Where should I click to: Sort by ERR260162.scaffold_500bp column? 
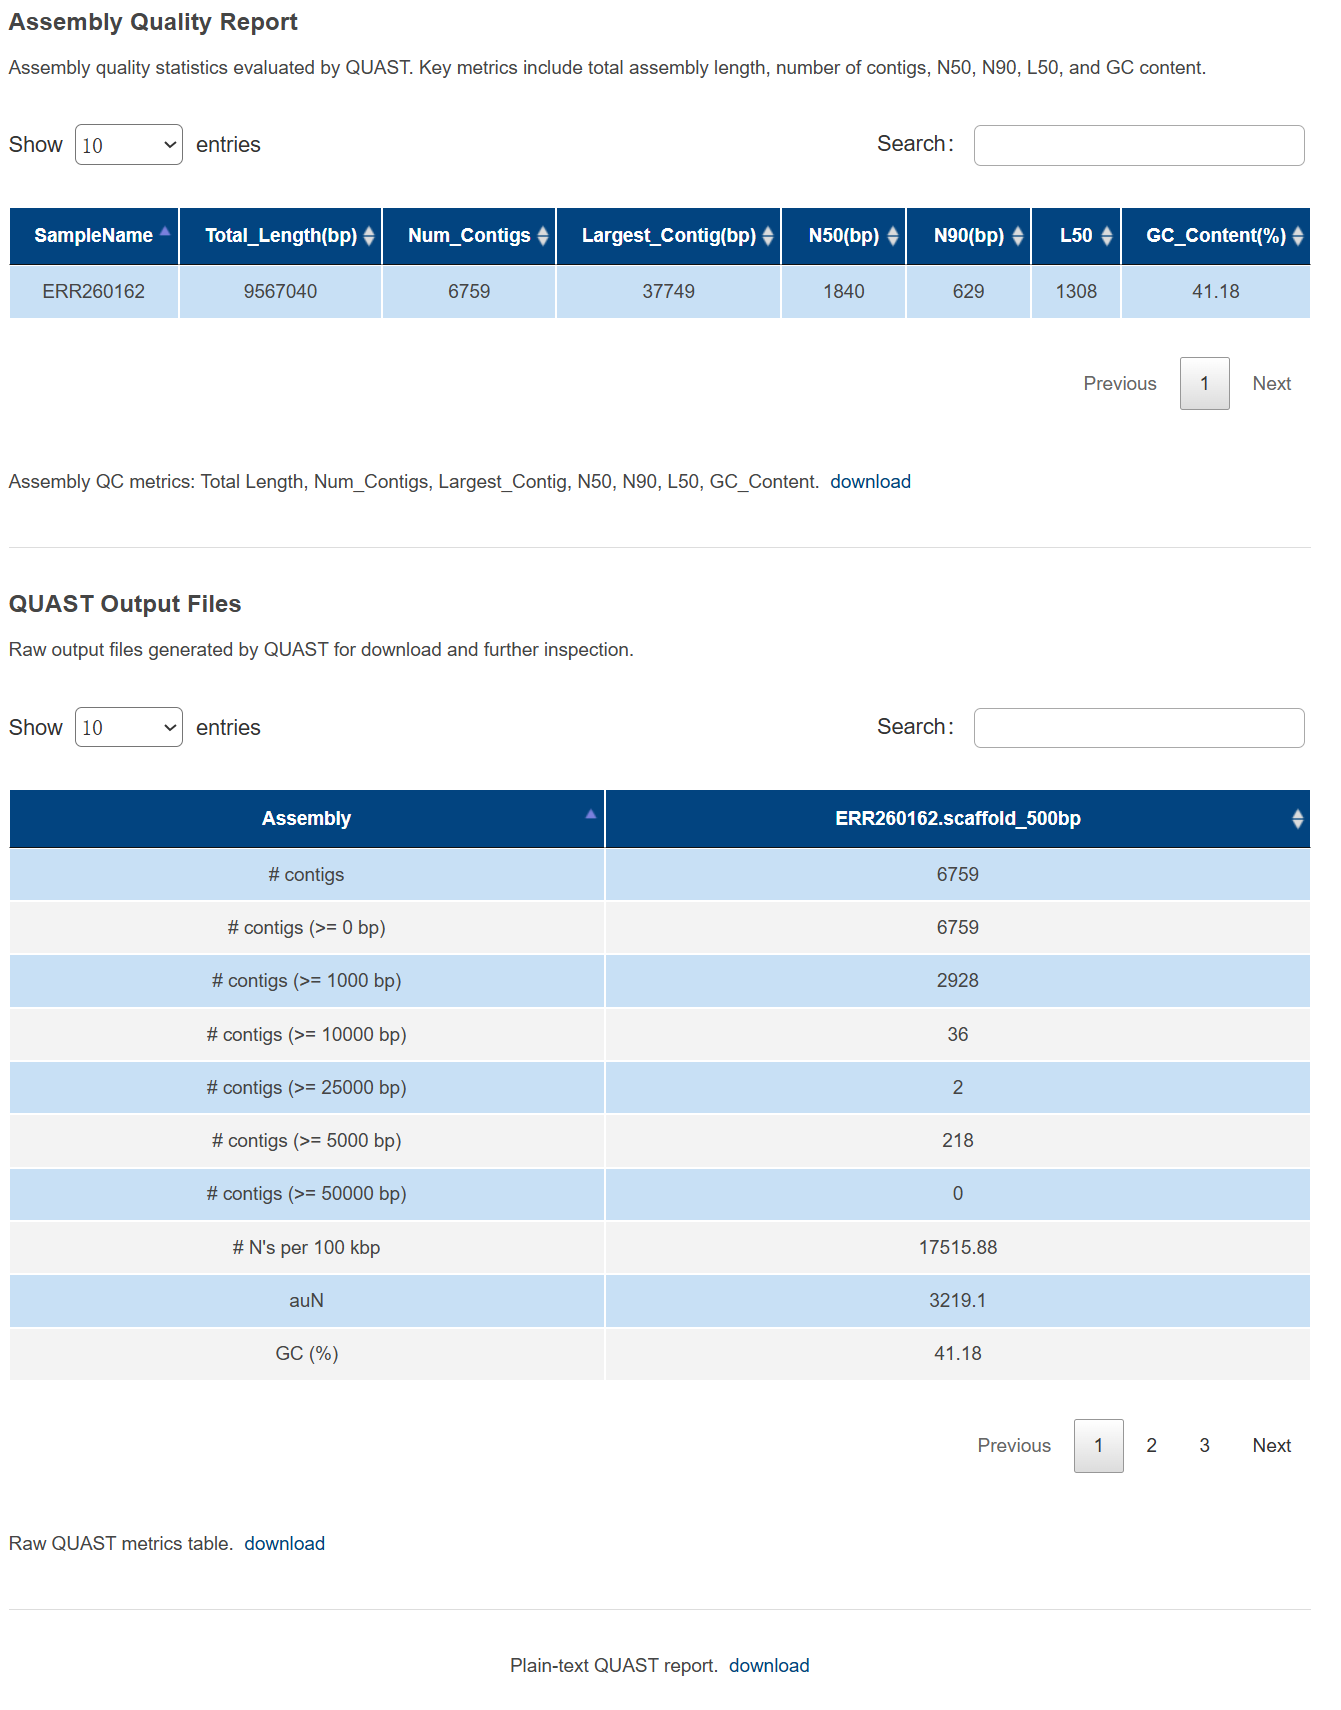958,819
